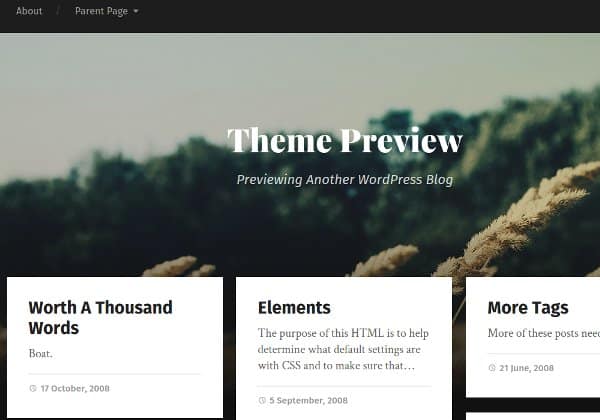Click the 21 June, 2008 date link

click(x=527, y=368)
